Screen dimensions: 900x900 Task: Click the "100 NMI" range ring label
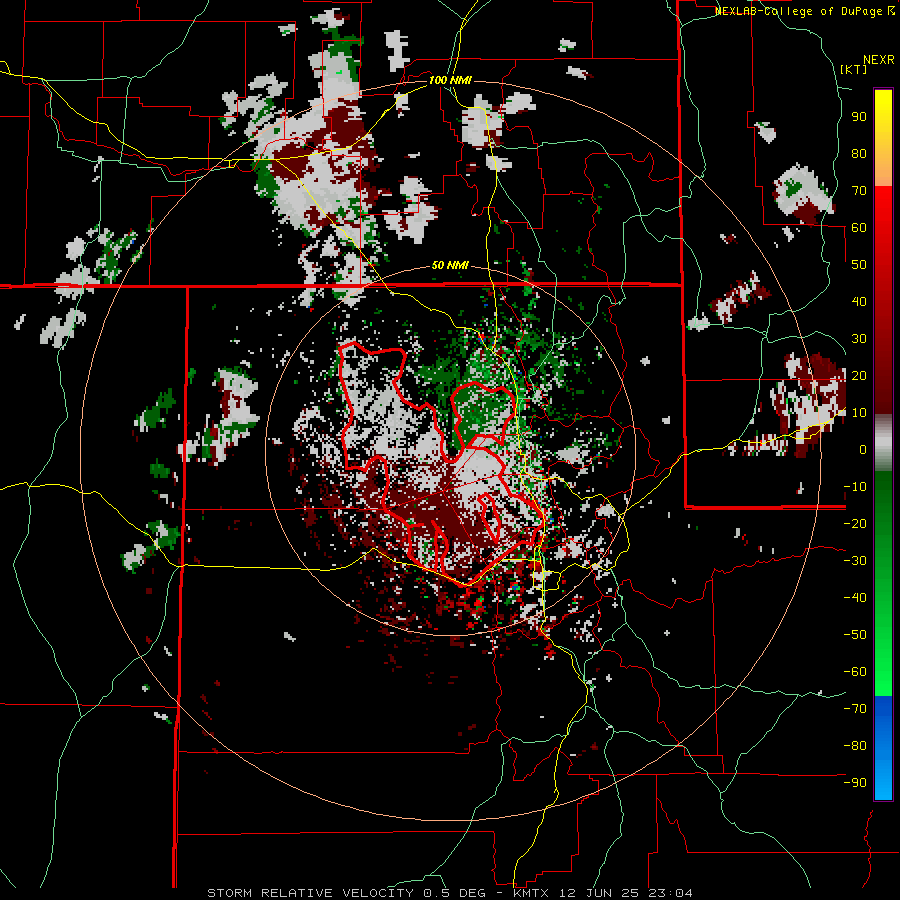click(x=450, y=80)
